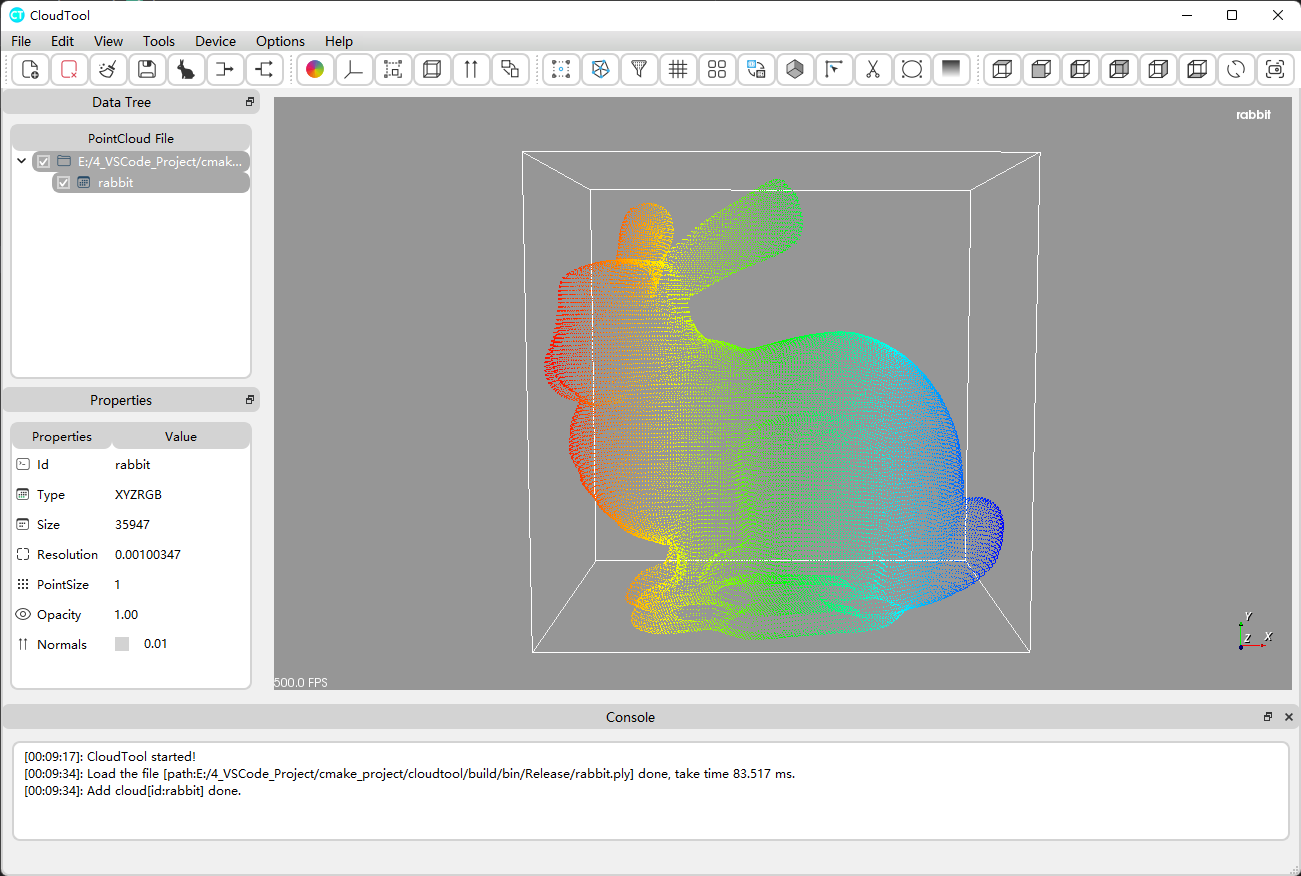Viewport: 1301px width, 876px height.
Task: Float the Console panel
Action: click(1268, 717)
